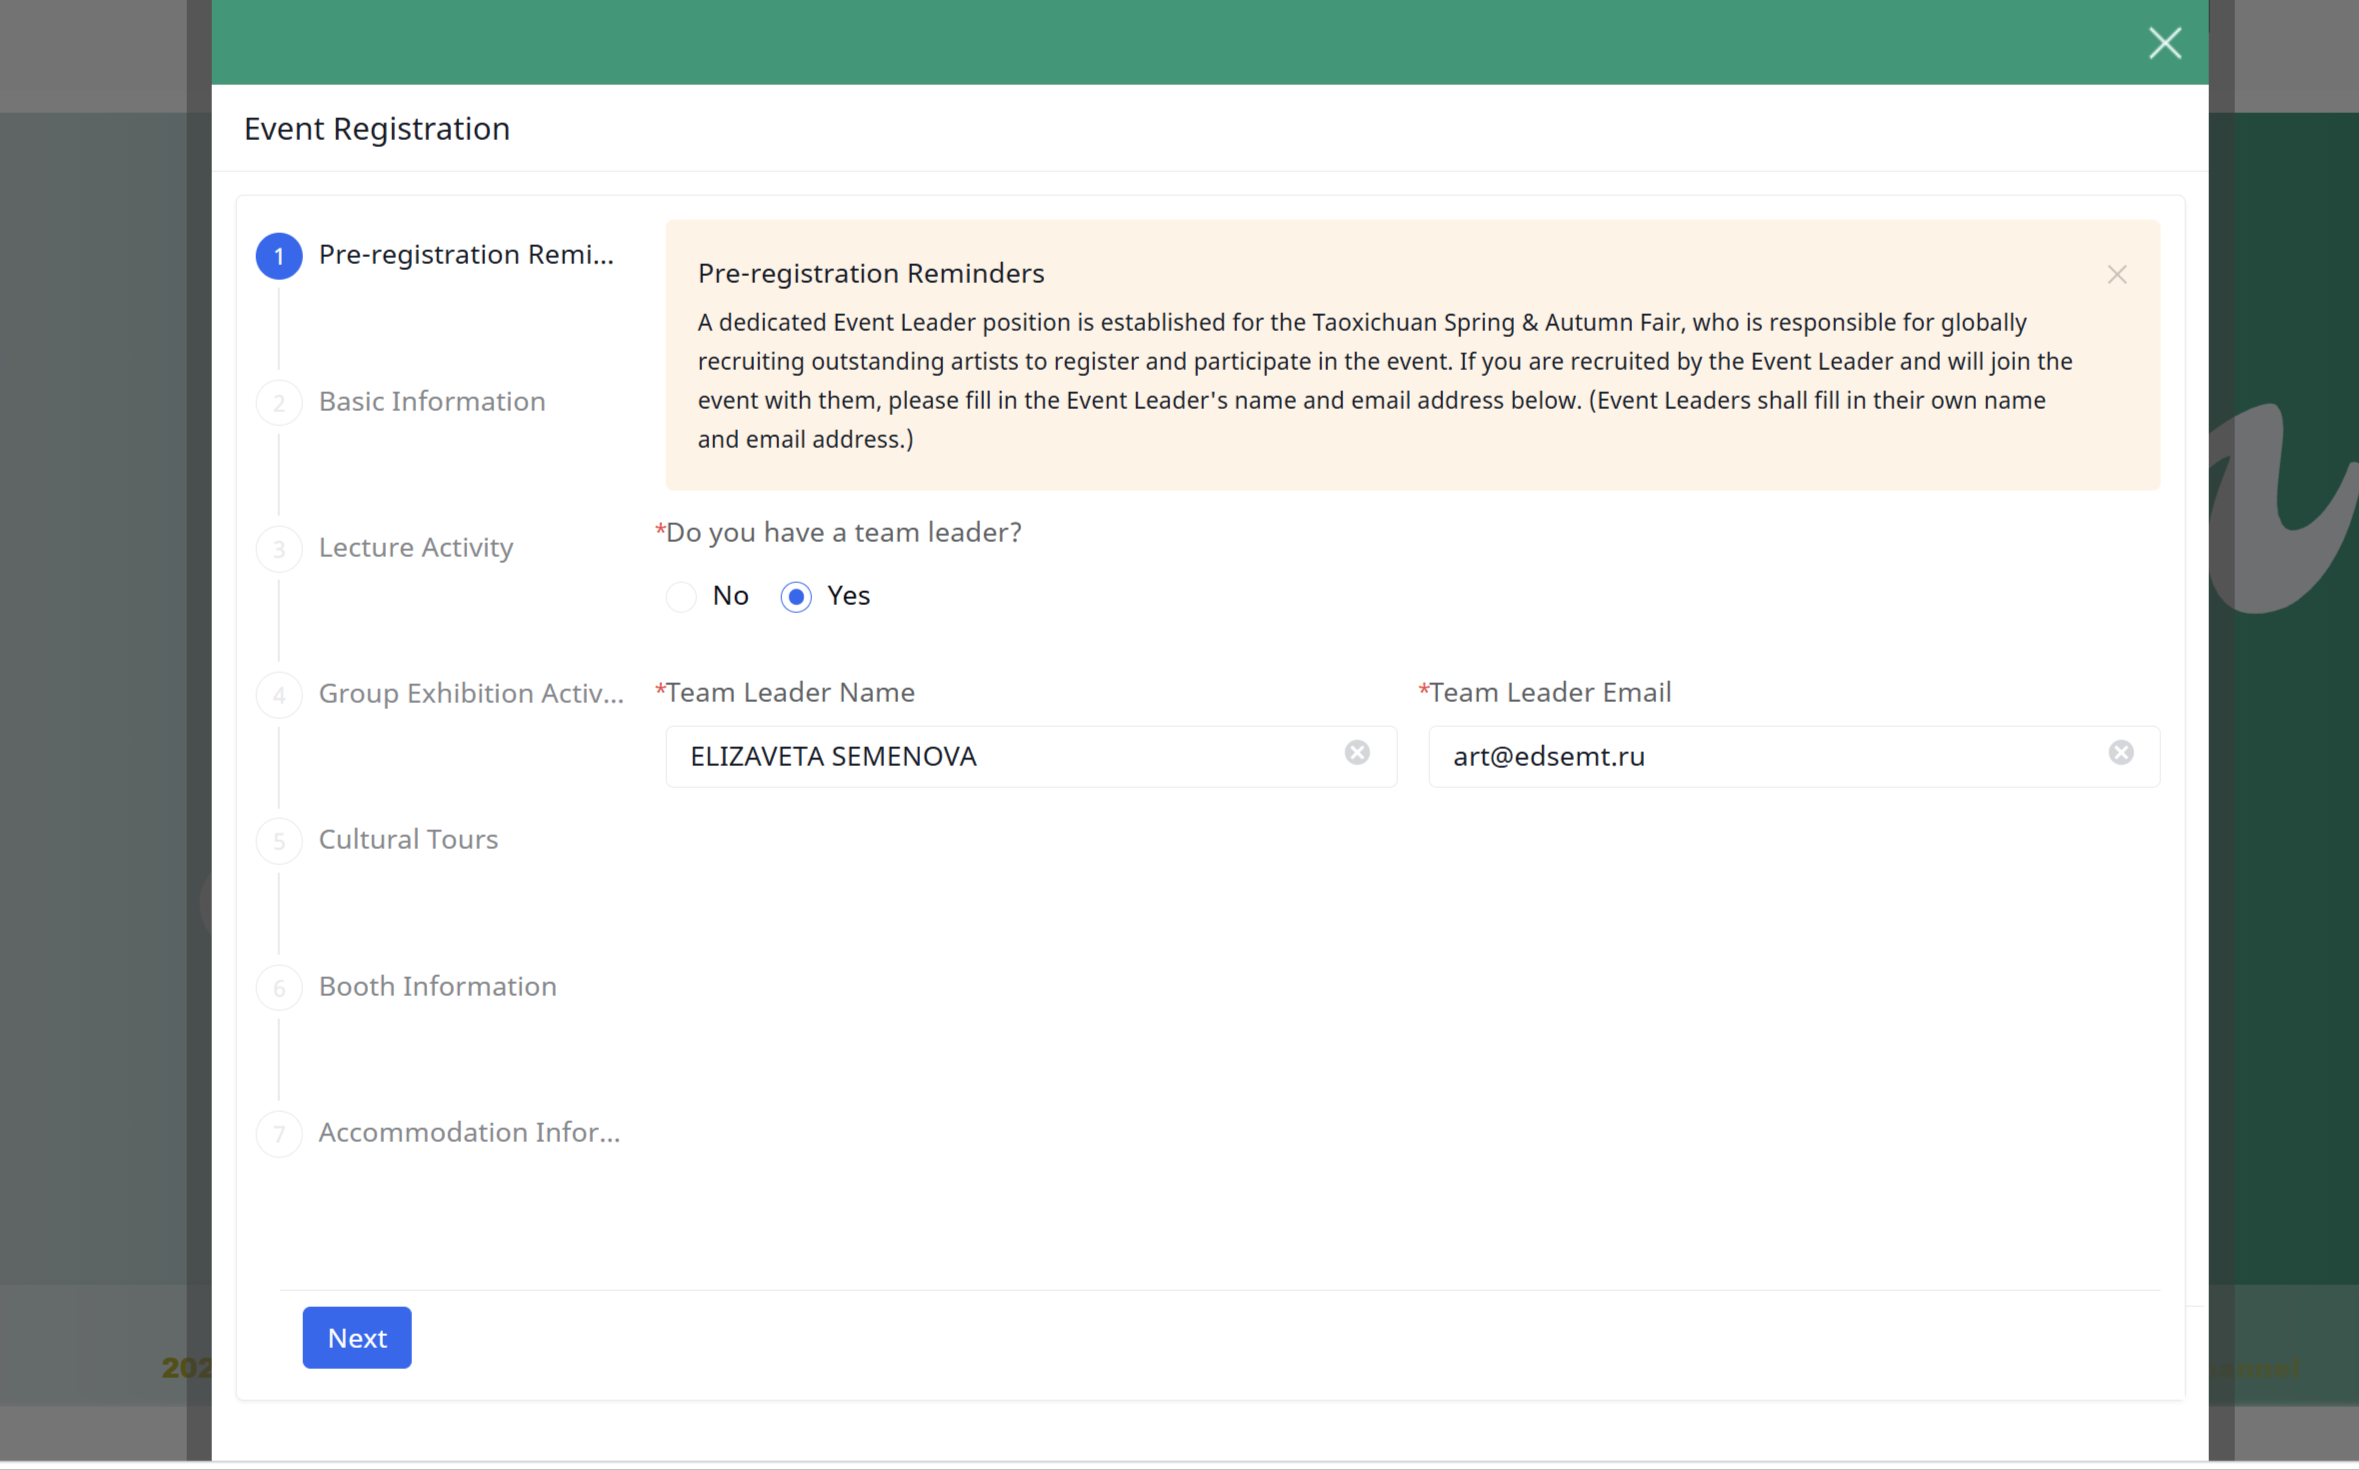Close the Event Registration dialog
The image size is (2359, 1470).
pos(2165,43)
